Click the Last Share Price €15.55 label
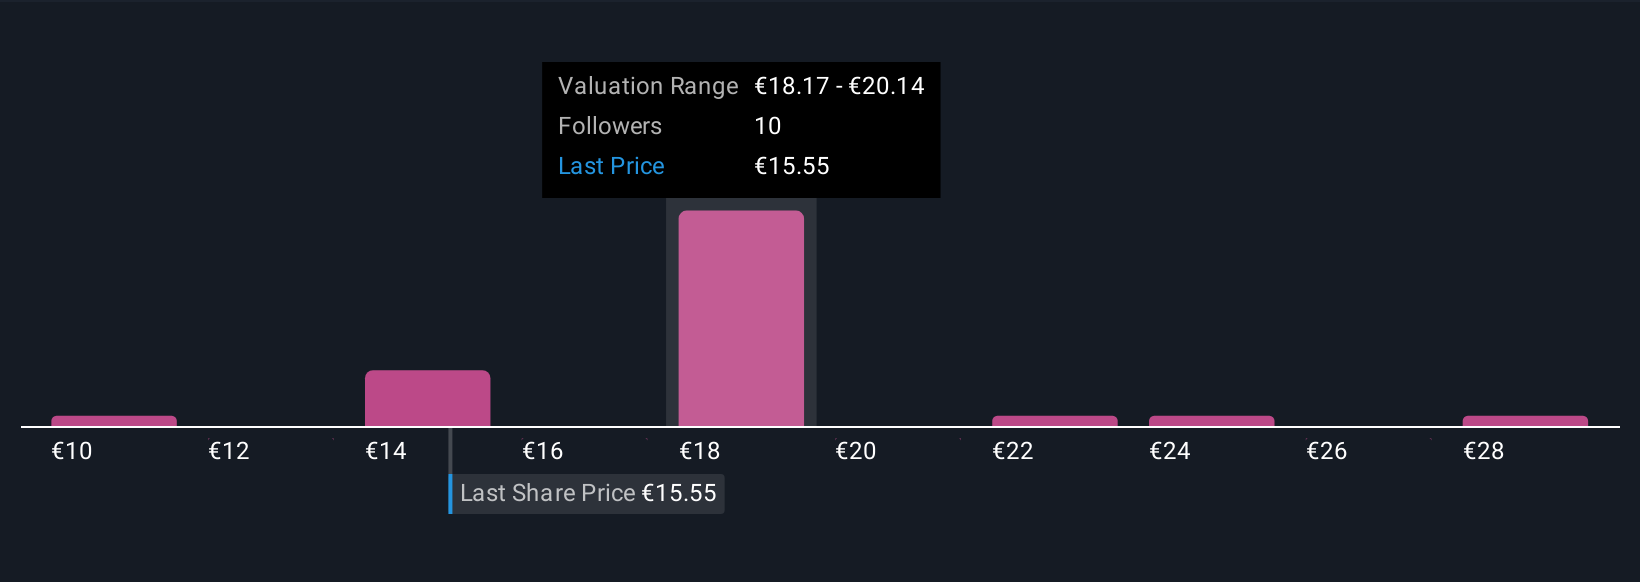 pyautogui.click(x=588, y=493)
